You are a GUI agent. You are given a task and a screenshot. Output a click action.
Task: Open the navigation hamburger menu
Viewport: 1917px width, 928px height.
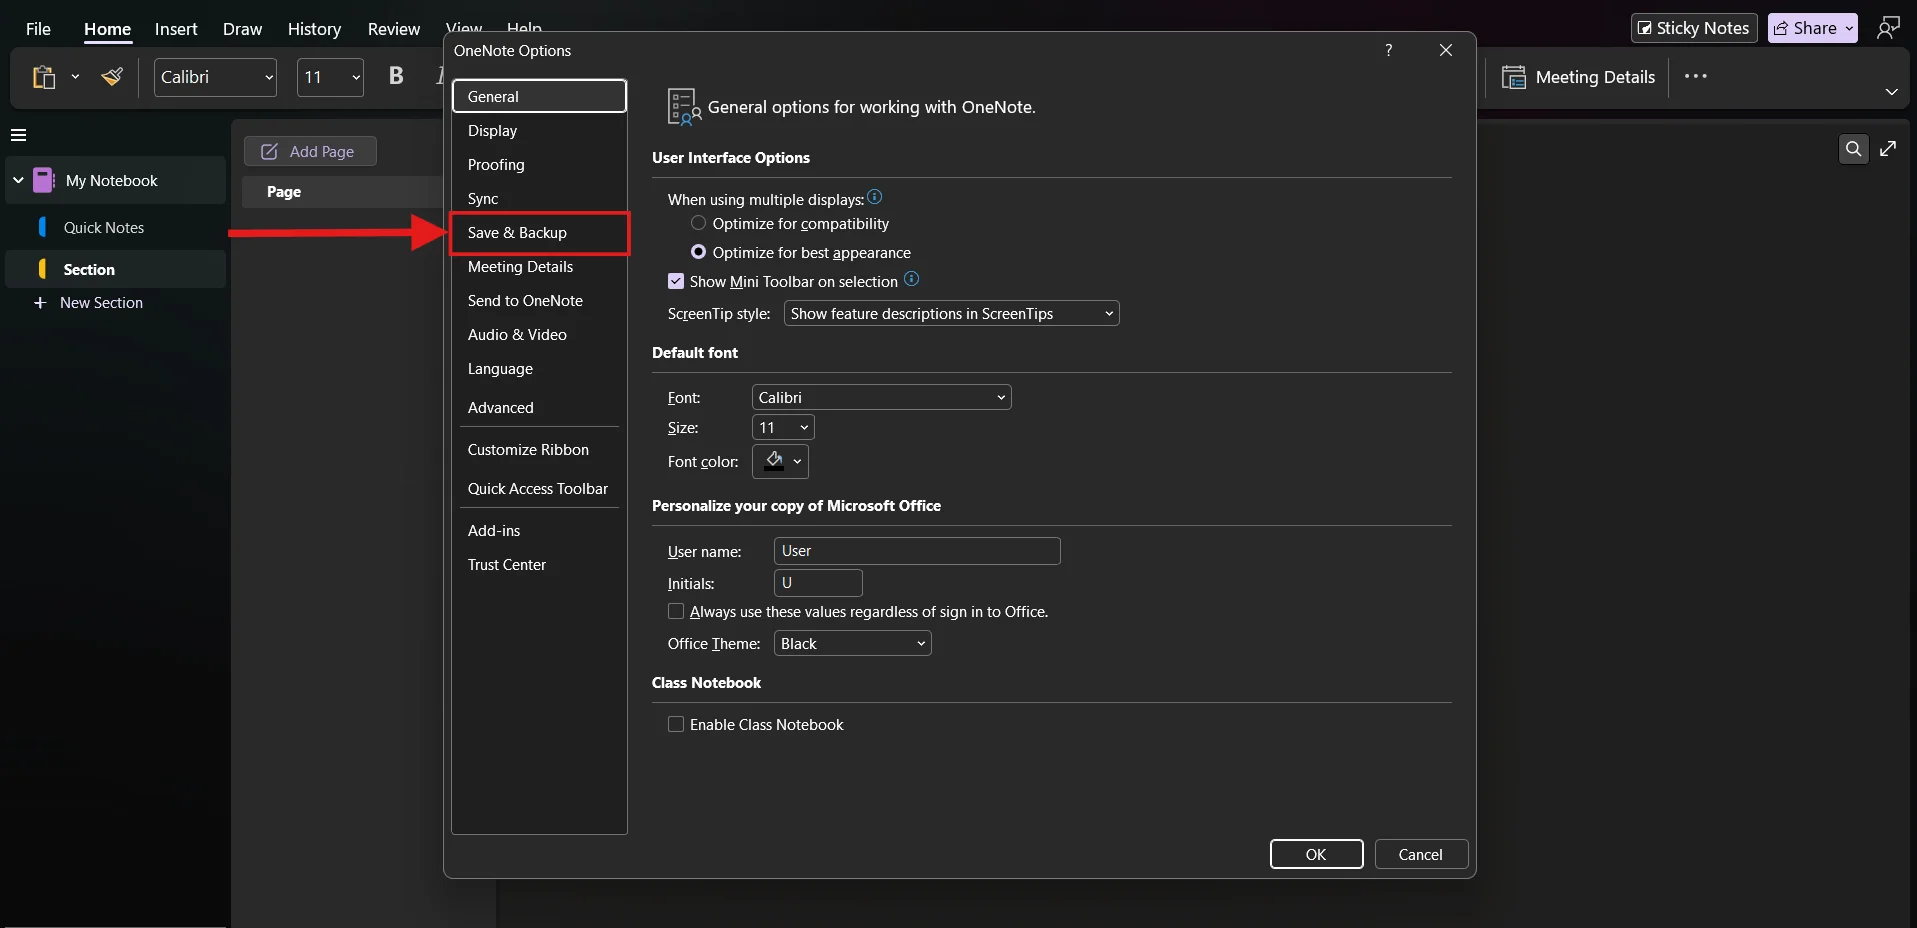coord(18,135)
